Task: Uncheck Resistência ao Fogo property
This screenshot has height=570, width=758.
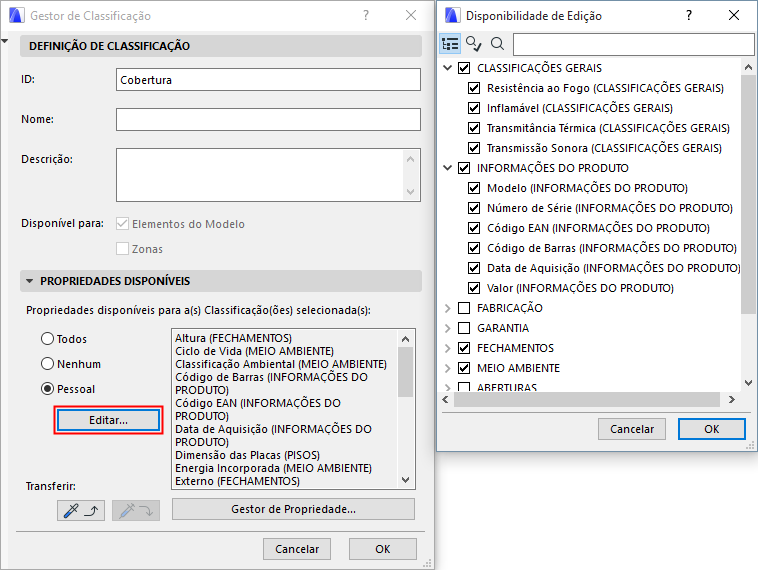Action: click(474, 88)
